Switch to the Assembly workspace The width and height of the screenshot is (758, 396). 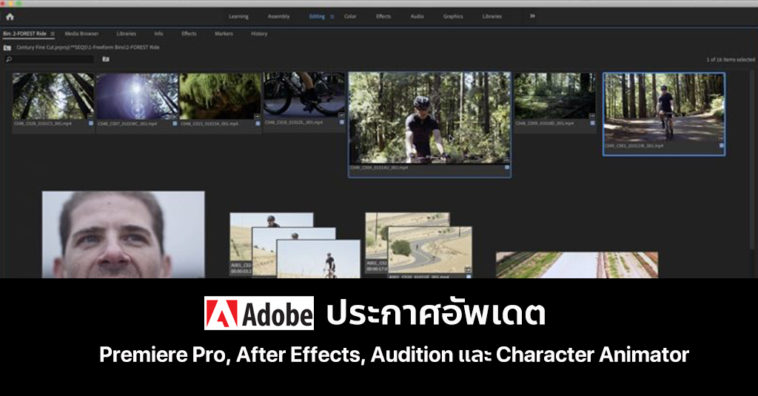(278, 16)
